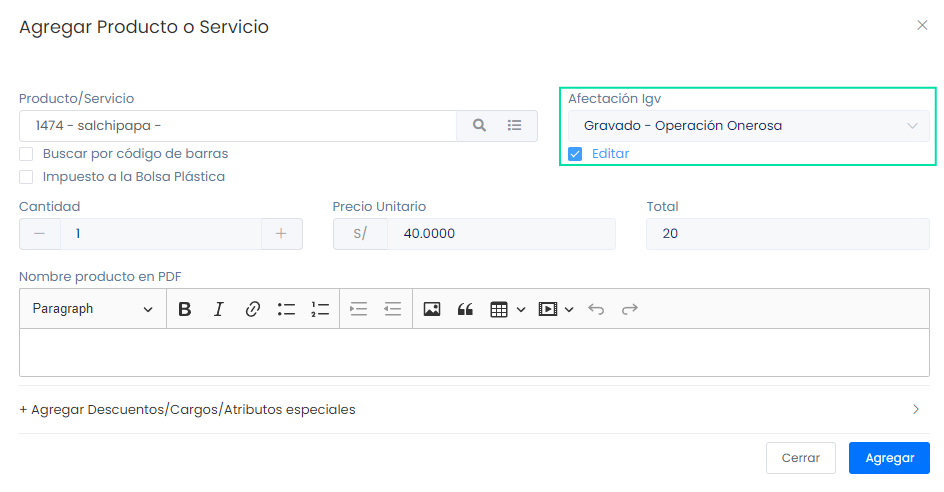Check Impuesto a la Bolsa Plástica
The height and width of the screenshot is (492, 944).
click(27, 177)
